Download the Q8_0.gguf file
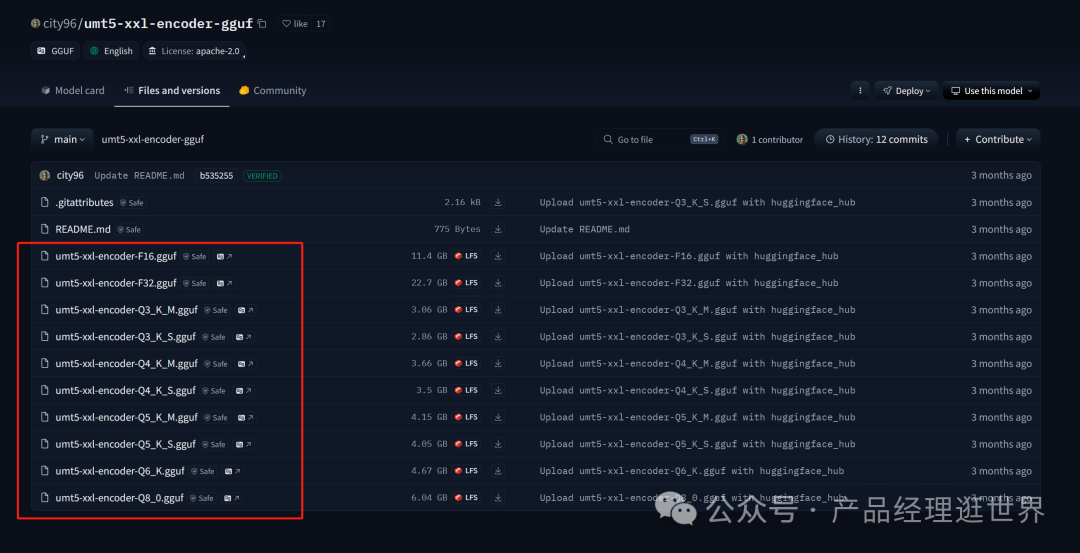The height and width of the screenshot is (553, 1080). [498, 498]
